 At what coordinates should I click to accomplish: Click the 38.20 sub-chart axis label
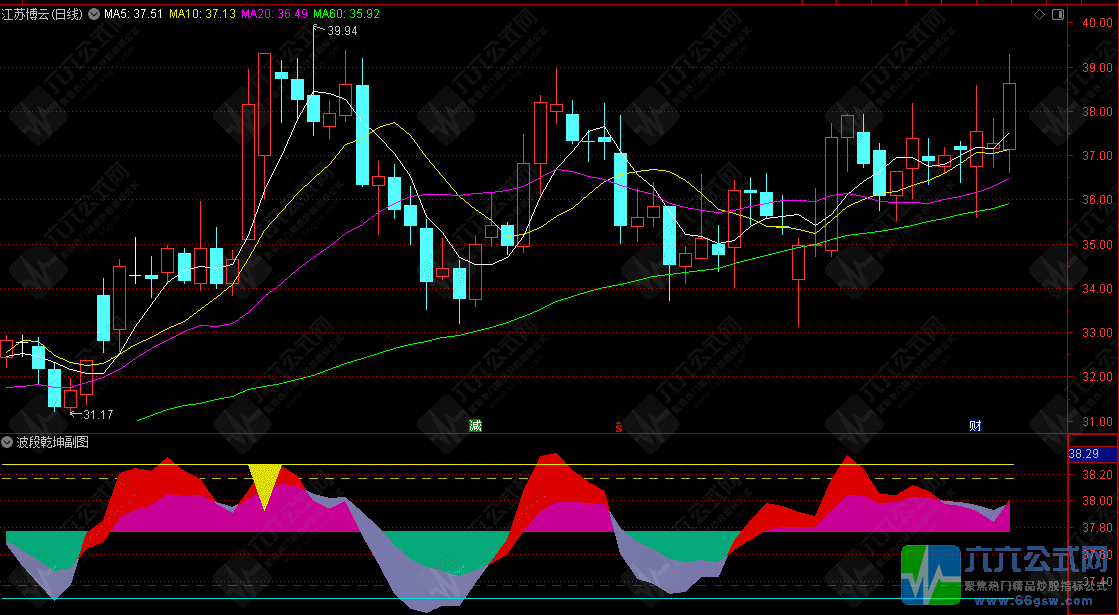click(1097, 474)
